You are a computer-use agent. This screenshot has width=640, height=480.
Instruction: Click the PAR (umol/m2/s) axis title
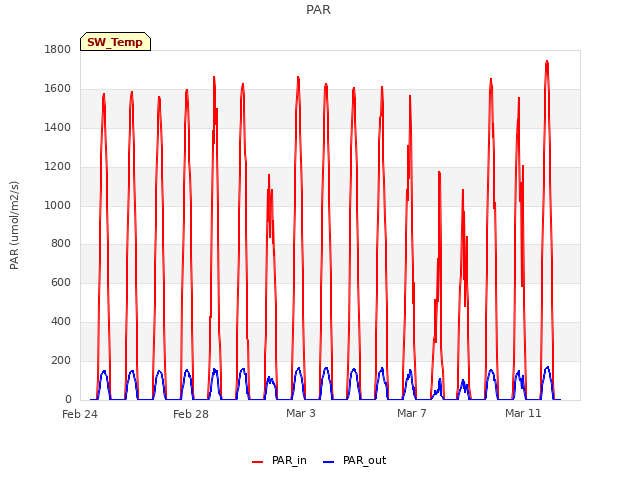point(14,225)
